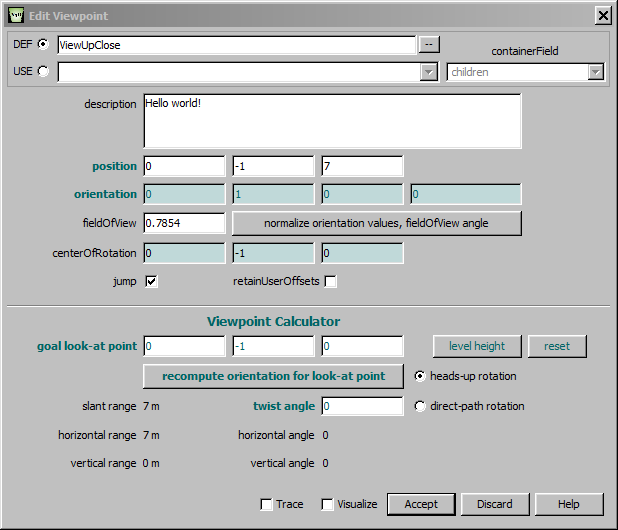Image resolution: width=618 pixels, height=530 pixels.
Task: Select the DEF radio button
Action: pyautogui.click(x=43, y=44)
